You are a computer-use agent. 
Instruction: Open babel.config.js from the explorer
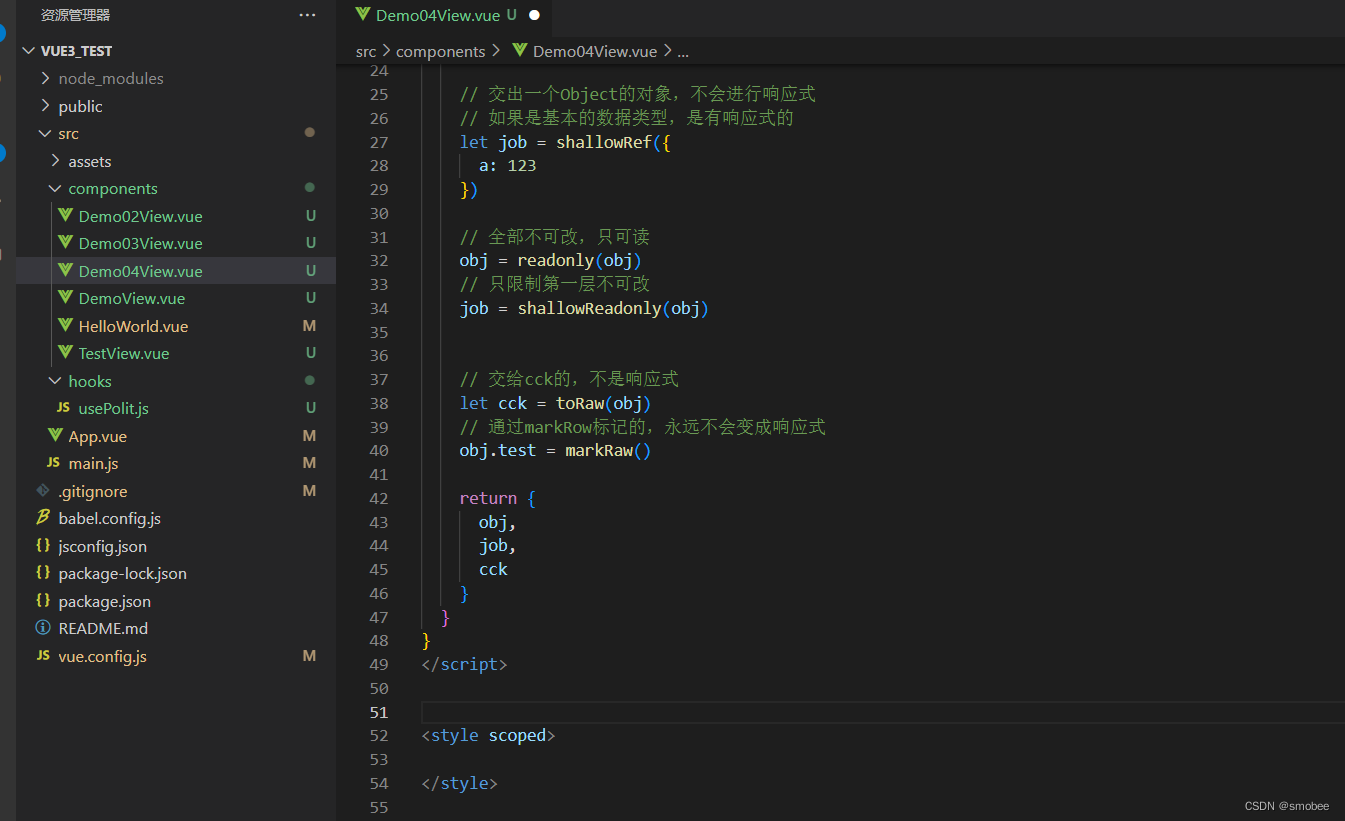click(109, 518)
